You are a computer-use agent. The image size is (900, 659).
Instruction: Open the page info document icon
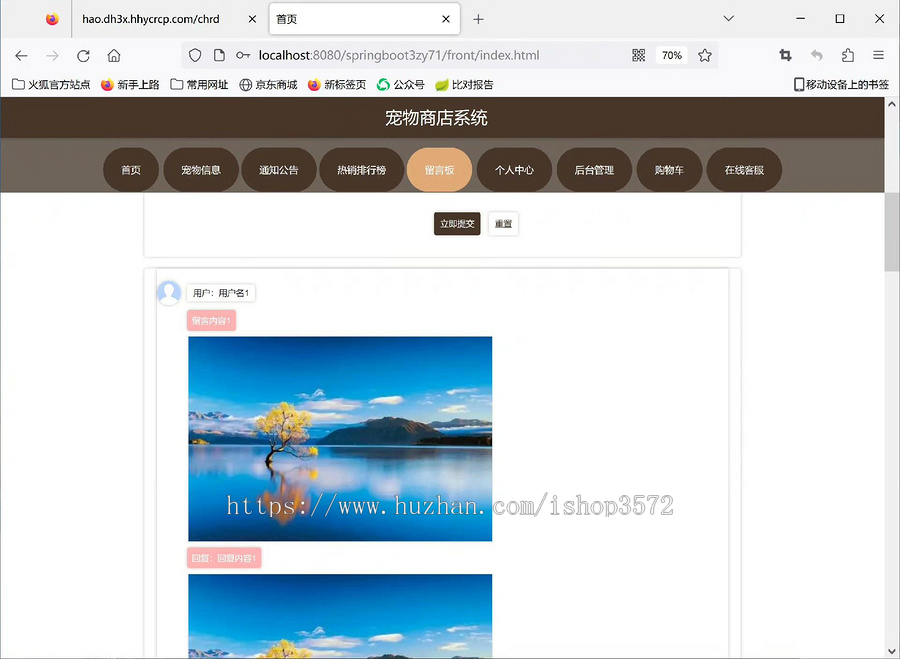(219, 55)
